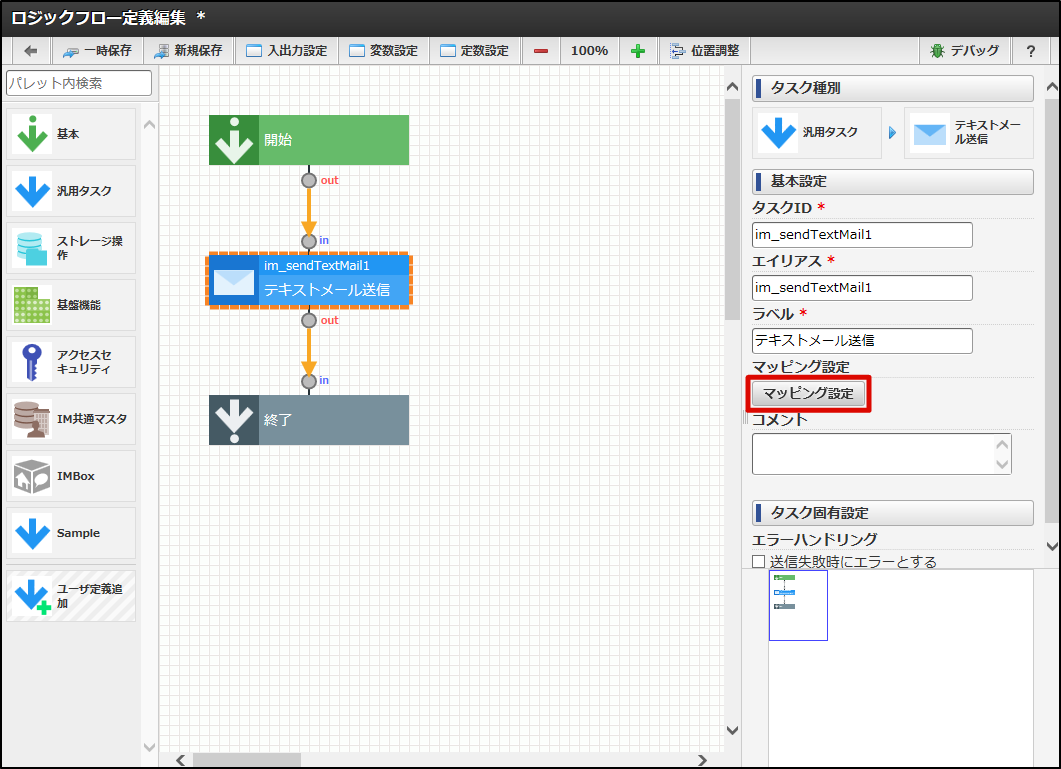The image size is (1061, 769).
Task: Check 送信失敗時にエラーとする checkbox
Action: pos(759,561)
